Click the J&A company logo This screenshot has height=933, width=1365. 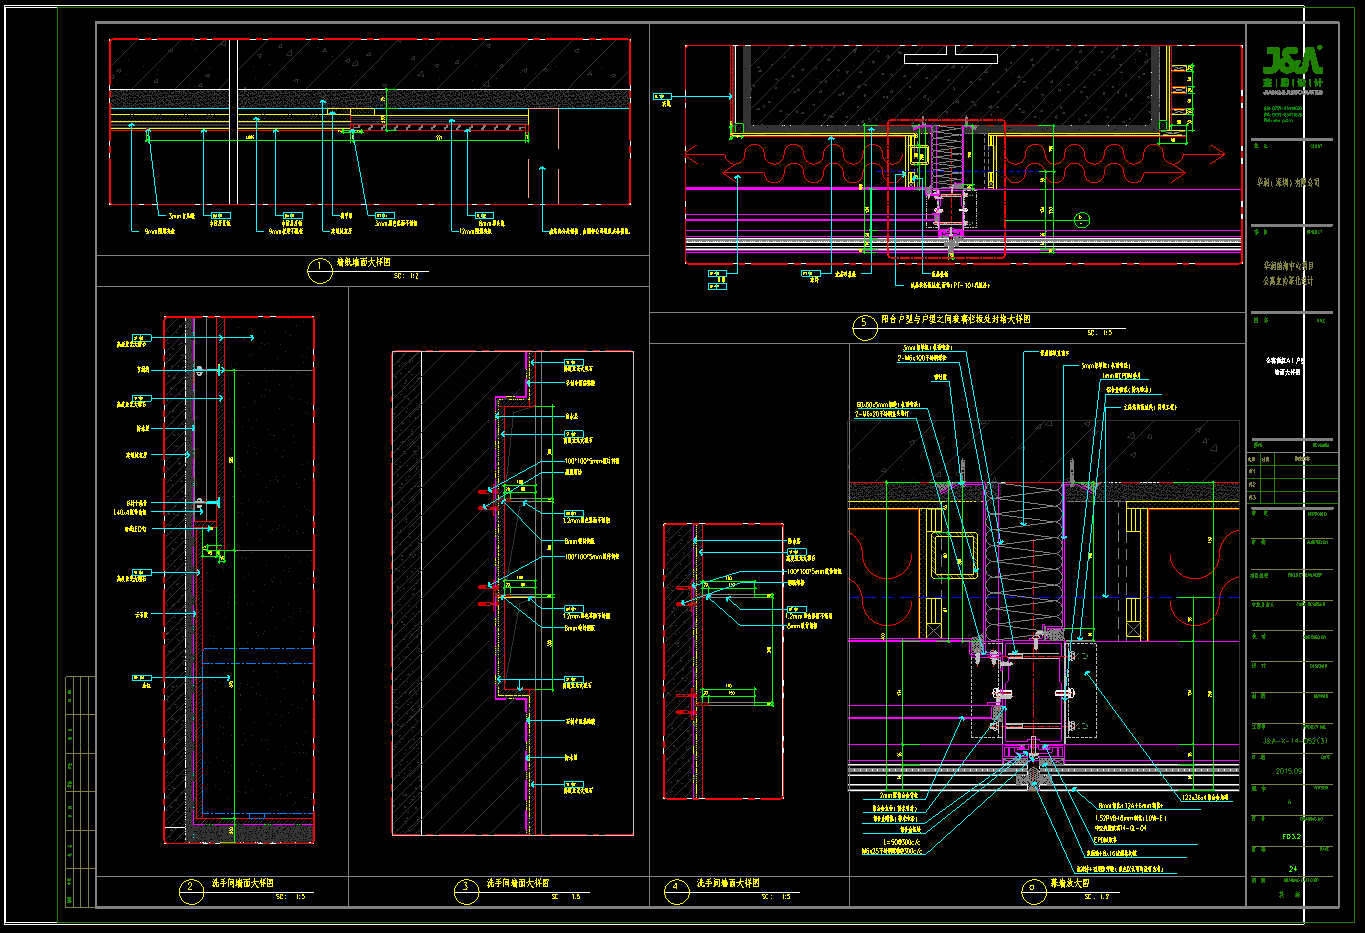1293,69
